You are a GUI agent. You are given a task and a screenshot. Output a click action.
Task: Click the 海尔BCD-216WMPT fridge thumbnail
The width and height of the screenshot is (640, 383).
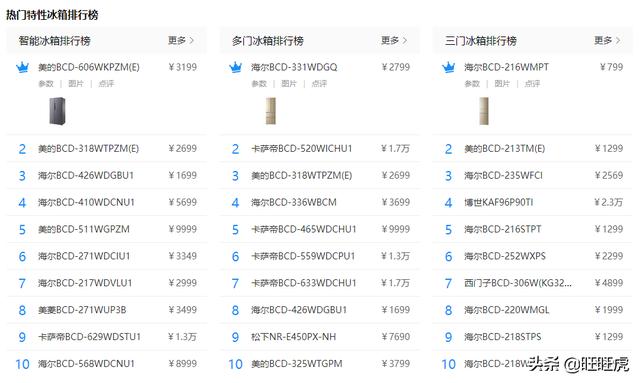click(484, 111)
